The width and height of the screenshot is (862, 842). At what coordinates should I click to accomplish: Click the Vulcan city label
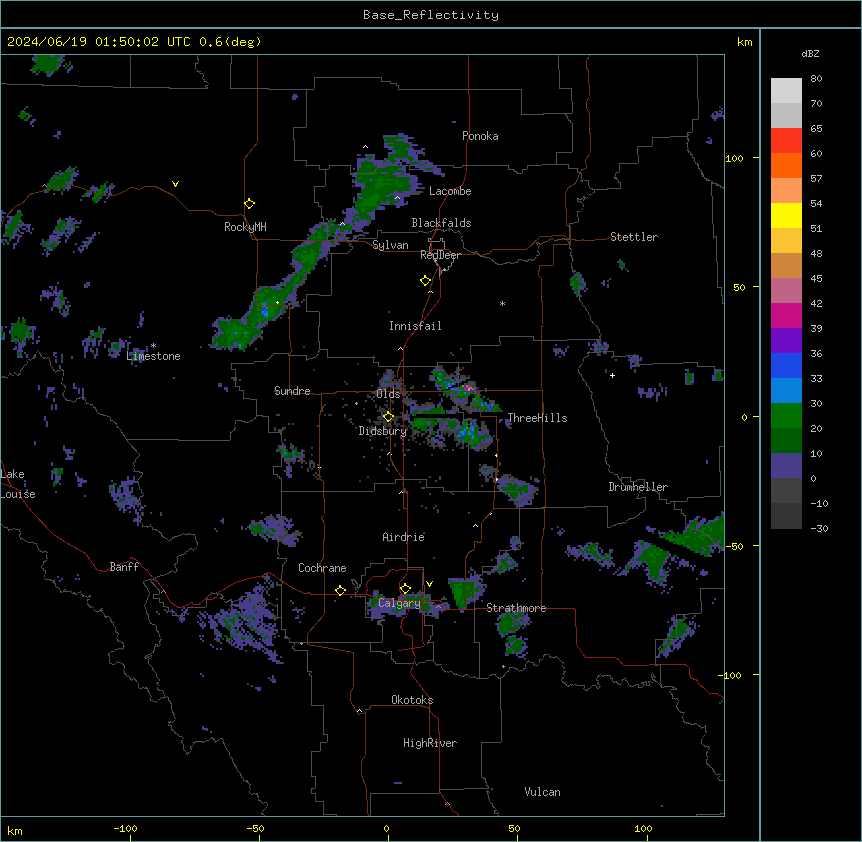pyautogui.click(x=543, y=792)
